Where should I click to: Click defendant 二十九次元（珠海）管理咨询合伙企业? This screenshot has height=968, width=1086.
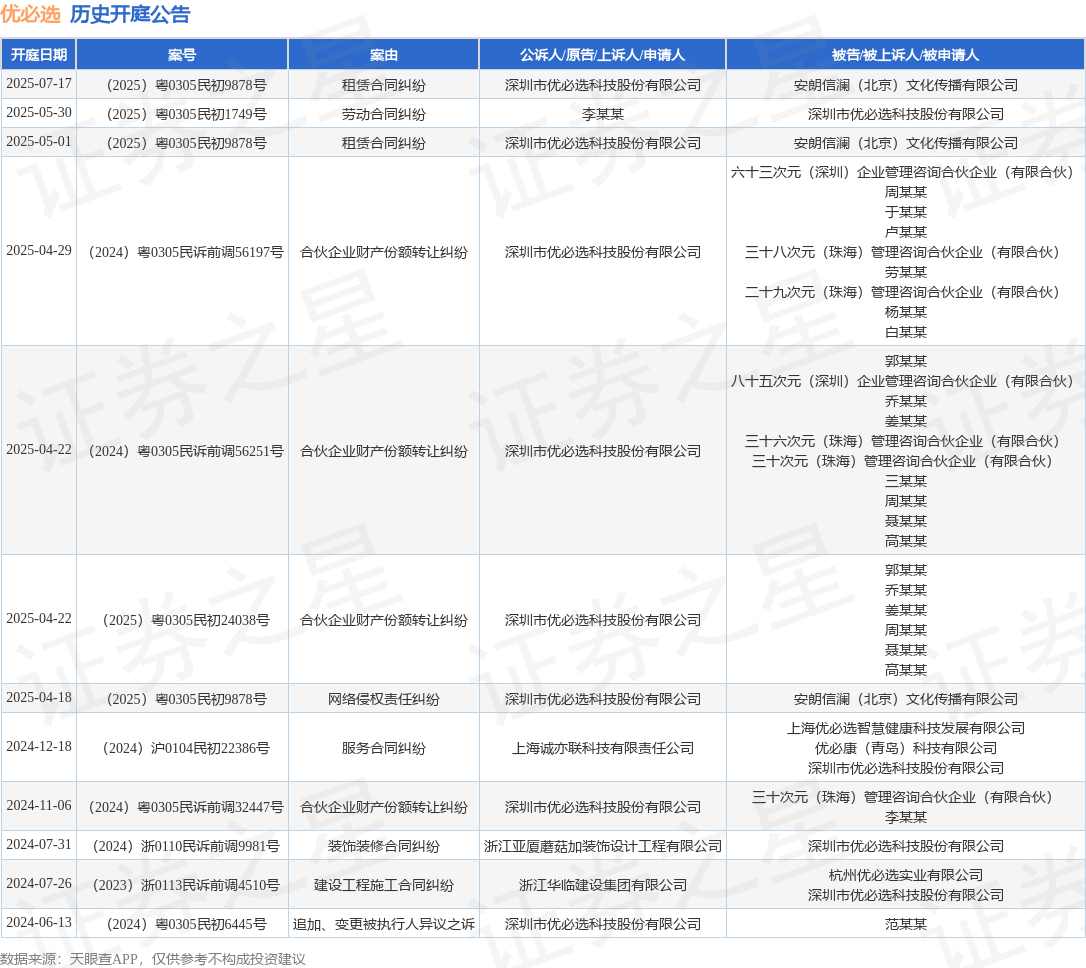coord(902,292)
